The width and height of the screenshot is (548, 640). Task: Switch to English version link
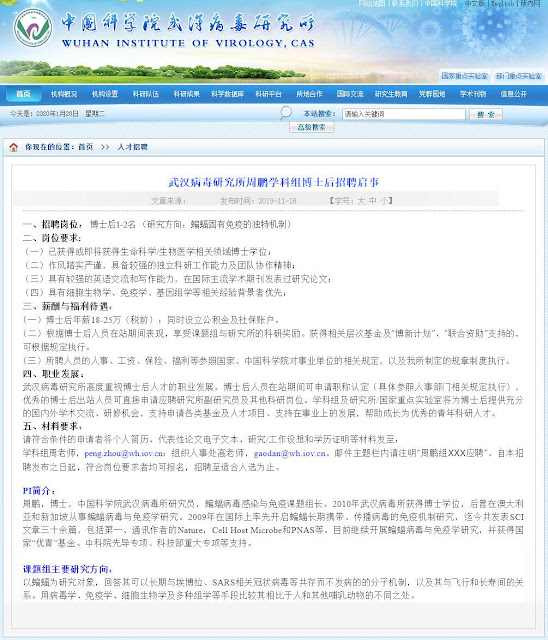[502, 3]
